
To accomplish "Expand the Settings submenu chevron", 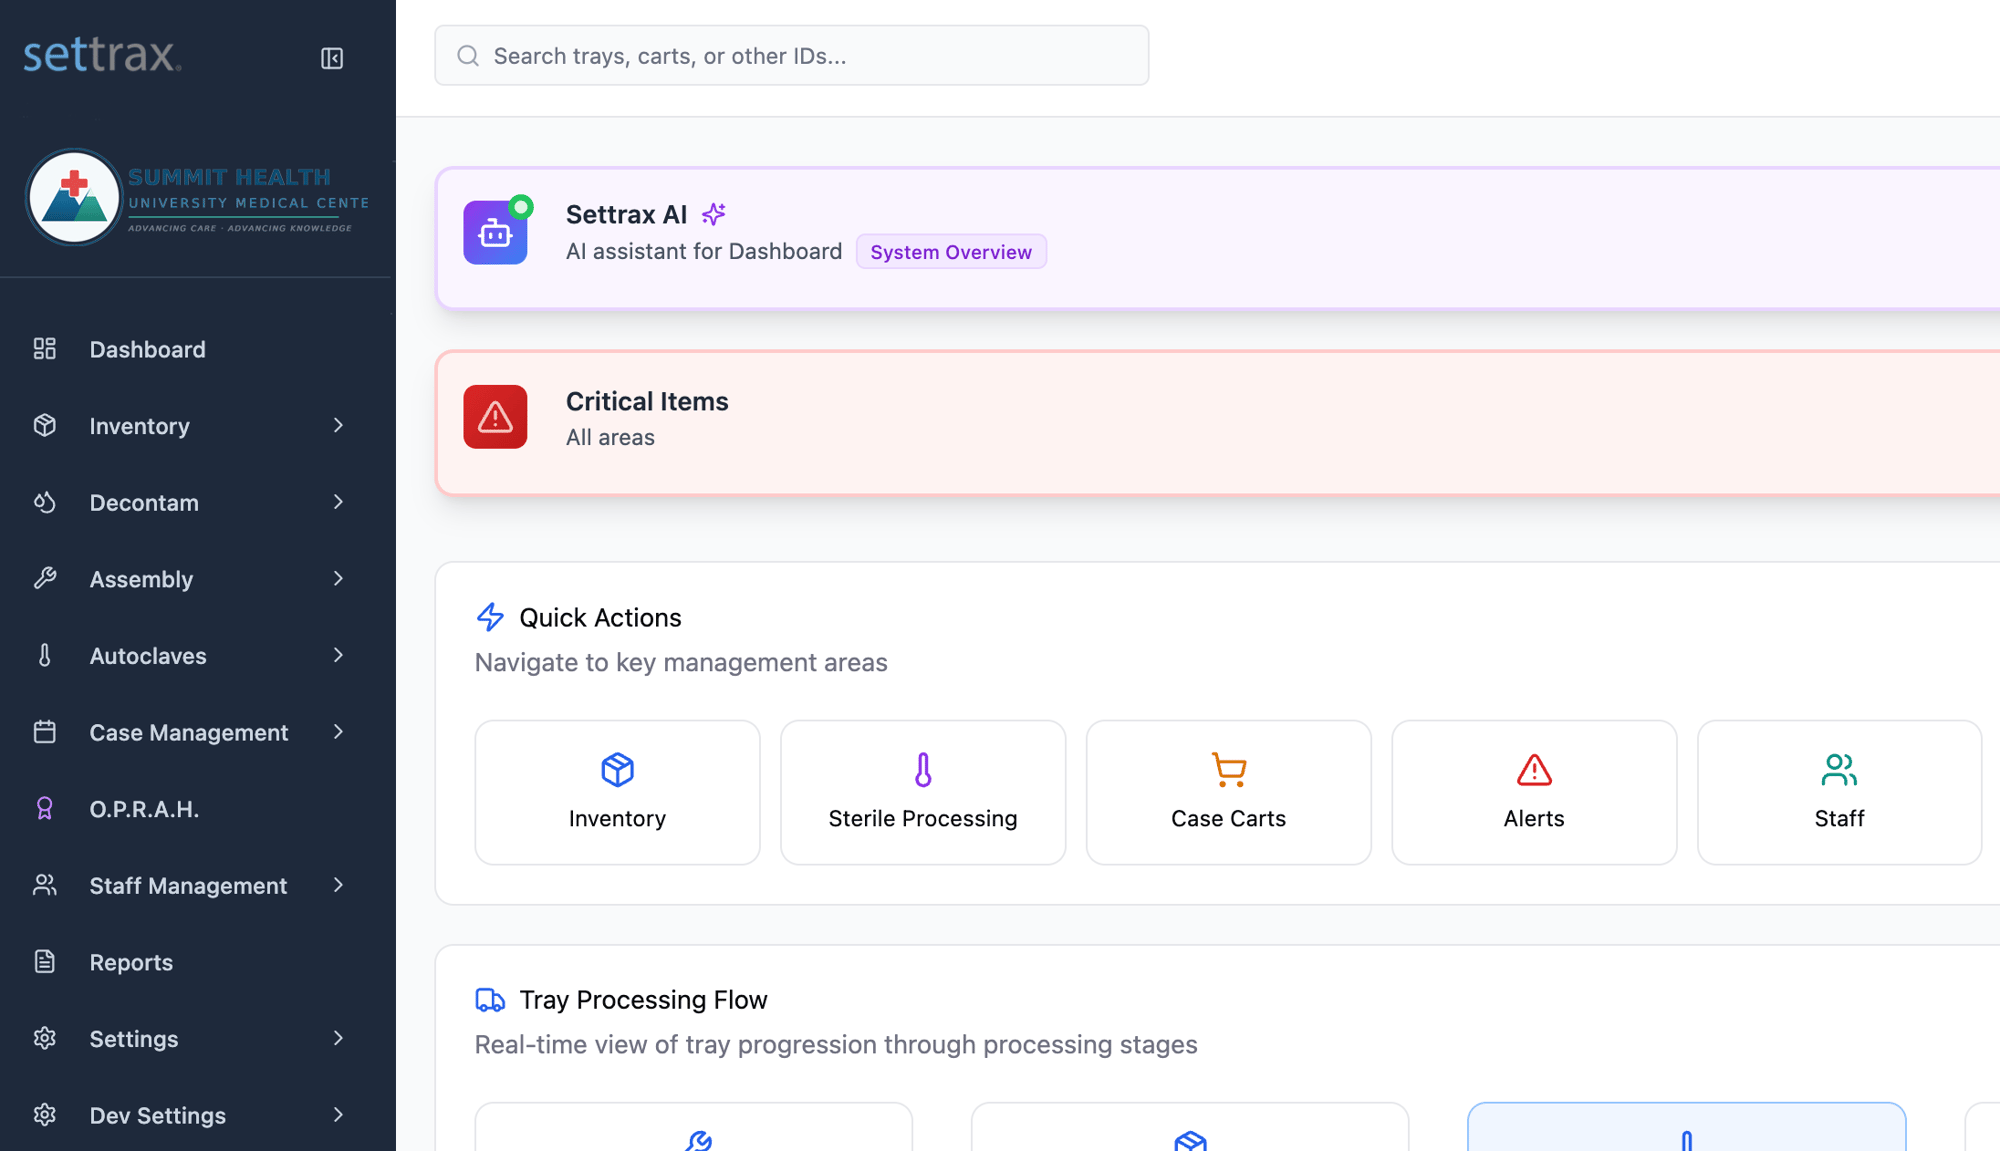I will coord(339,1038).
